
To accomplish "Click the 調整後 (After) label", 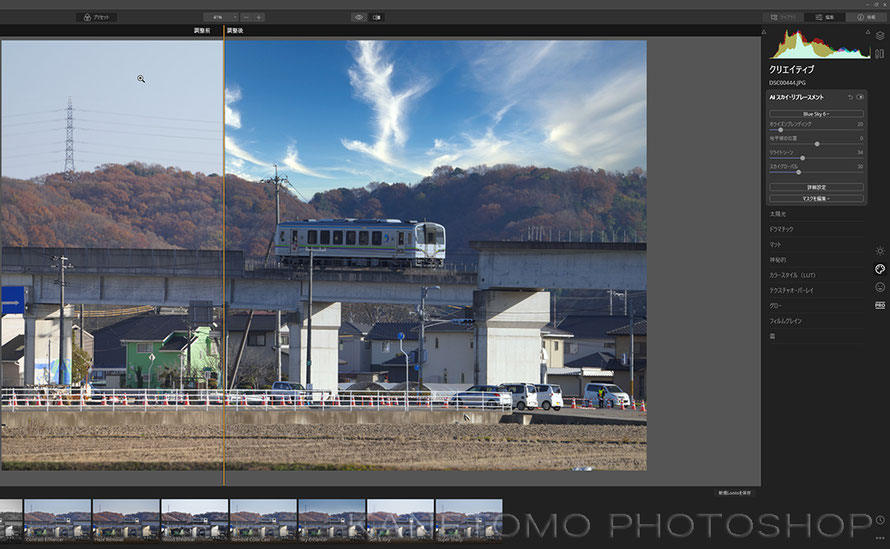I will click(x=235, y=31).
